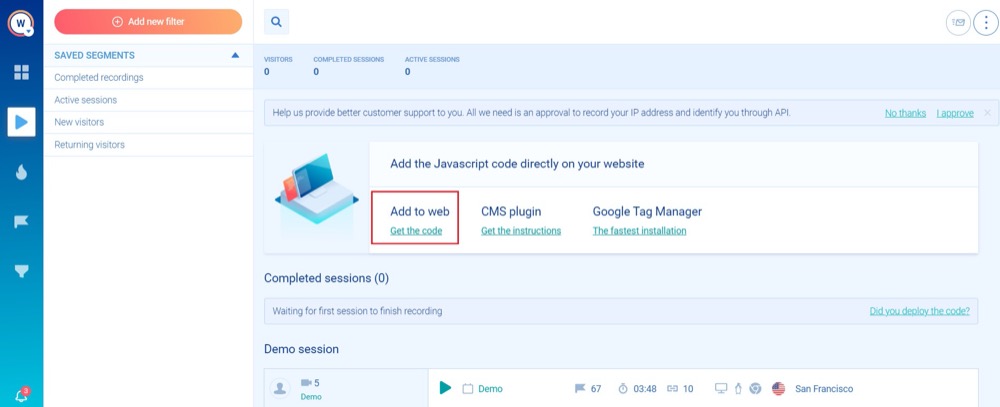Open heatmaps flame icon in sidebar
Screen dimensions: 1000x407
pos(21,172)
